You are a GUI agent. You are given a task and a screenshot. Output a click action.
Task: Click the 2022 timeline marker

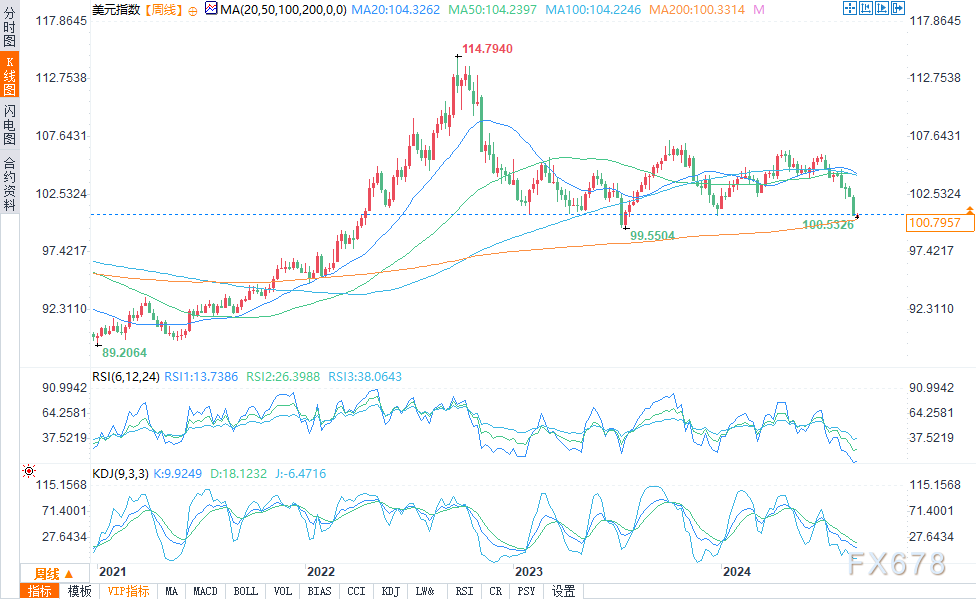click(321, 572)
